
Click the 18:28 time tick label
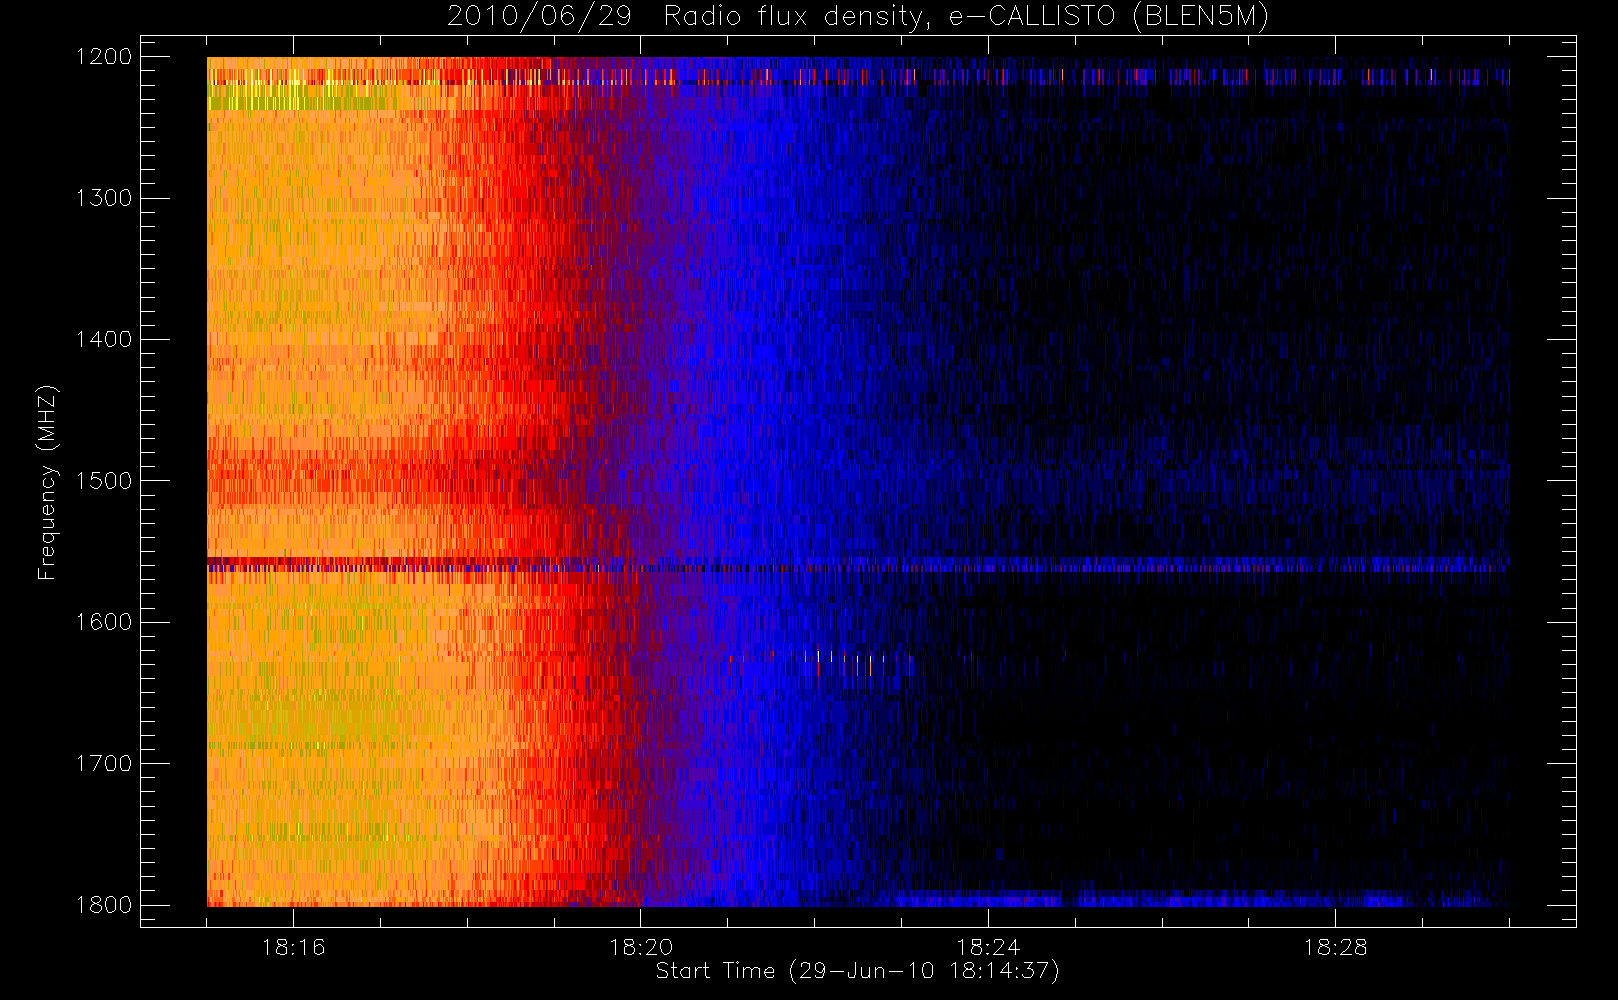(x=1335, y=947)
